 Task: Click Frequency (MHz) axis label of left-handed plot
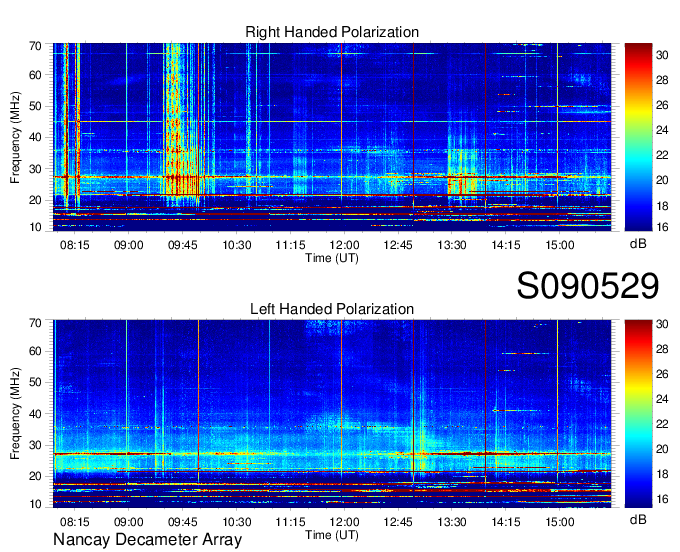[x=15, y=414]
